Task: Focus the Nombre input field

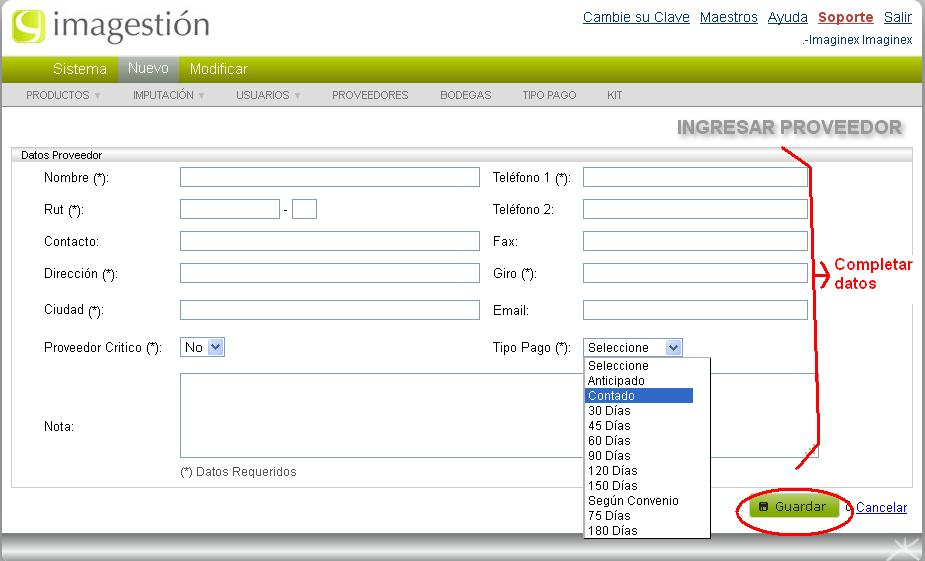Action: 330,177
